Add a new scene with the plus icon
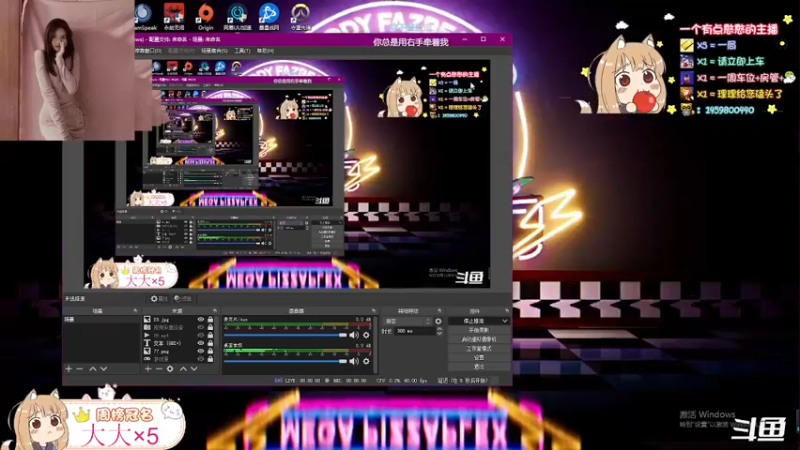800x450 pixels. click(69, 368)
